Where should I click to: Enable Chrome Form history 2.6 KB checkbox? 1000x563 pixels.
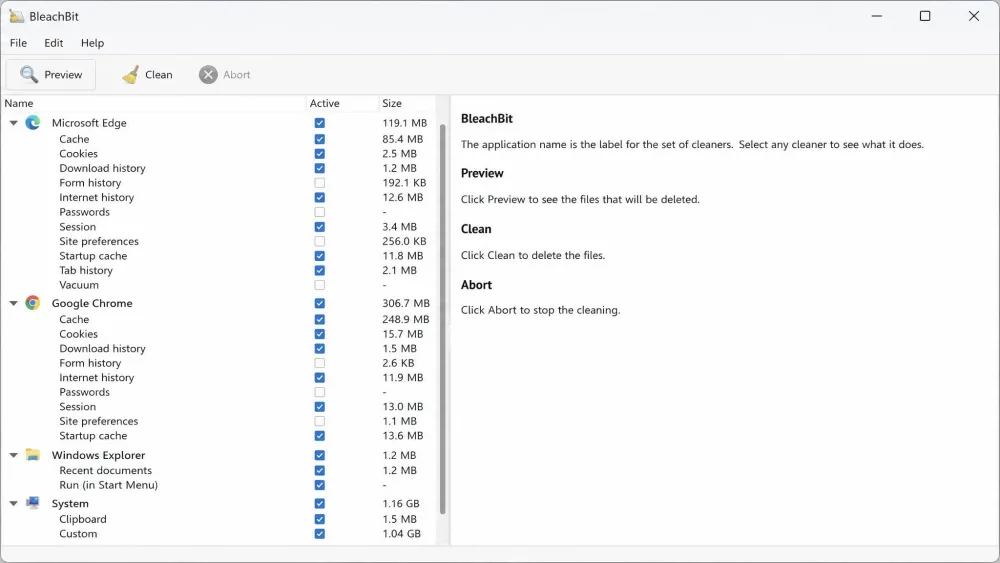(x=320, y=363)
